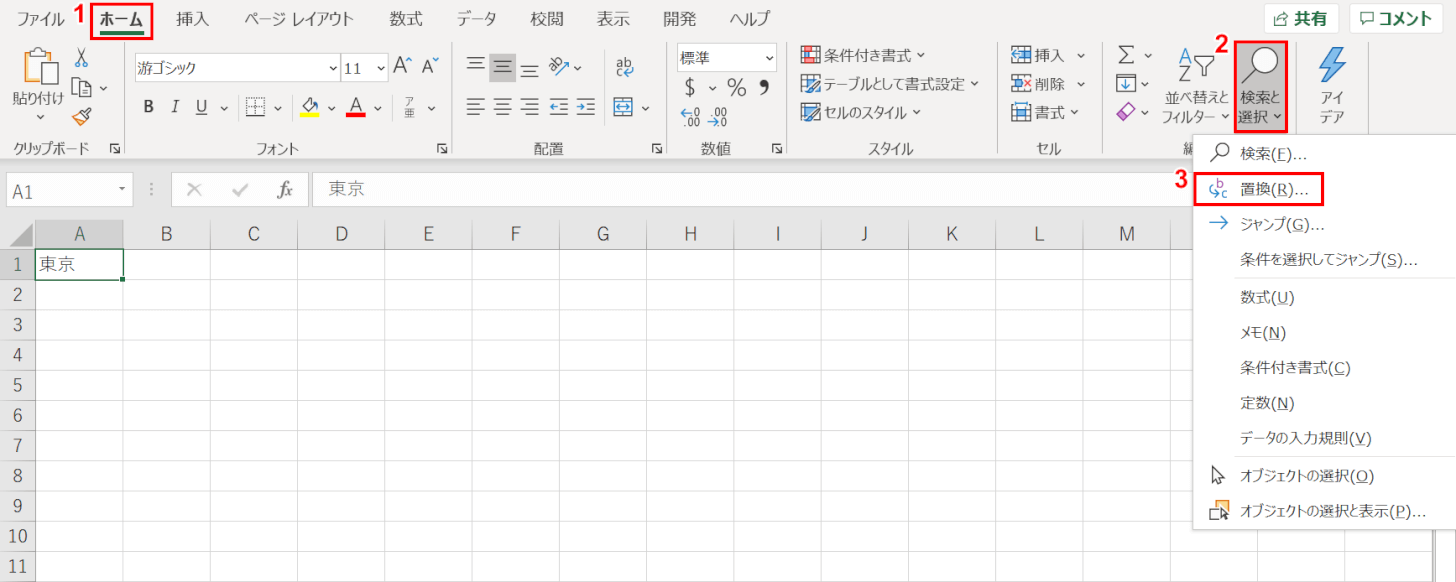Toggle Italic formatting
The height and width of the screenshot is (582, 1456).
(175, 108)
